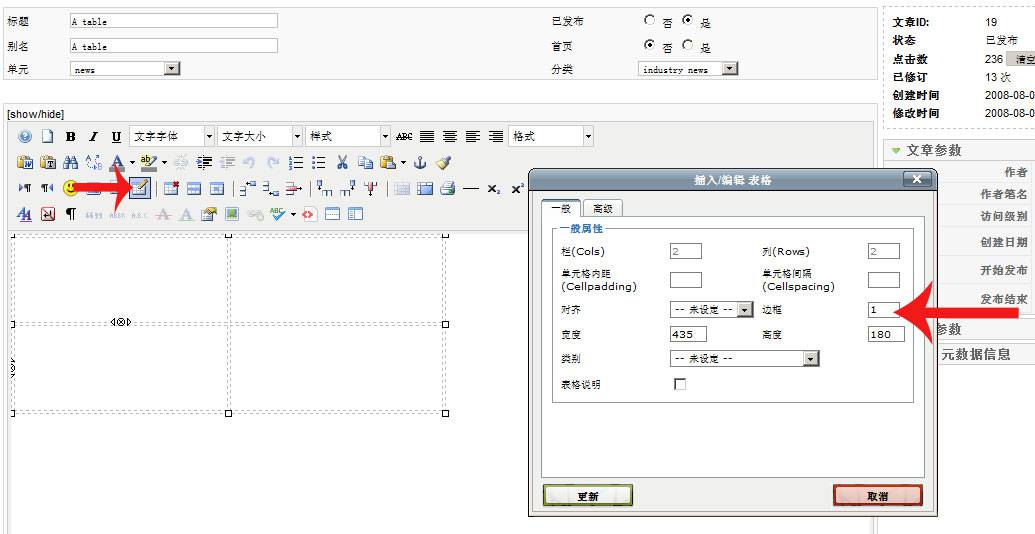The width and height of the screenshot is (1035, 534).
Task: Click 取消 cancel button
Action: coord(877,496)
